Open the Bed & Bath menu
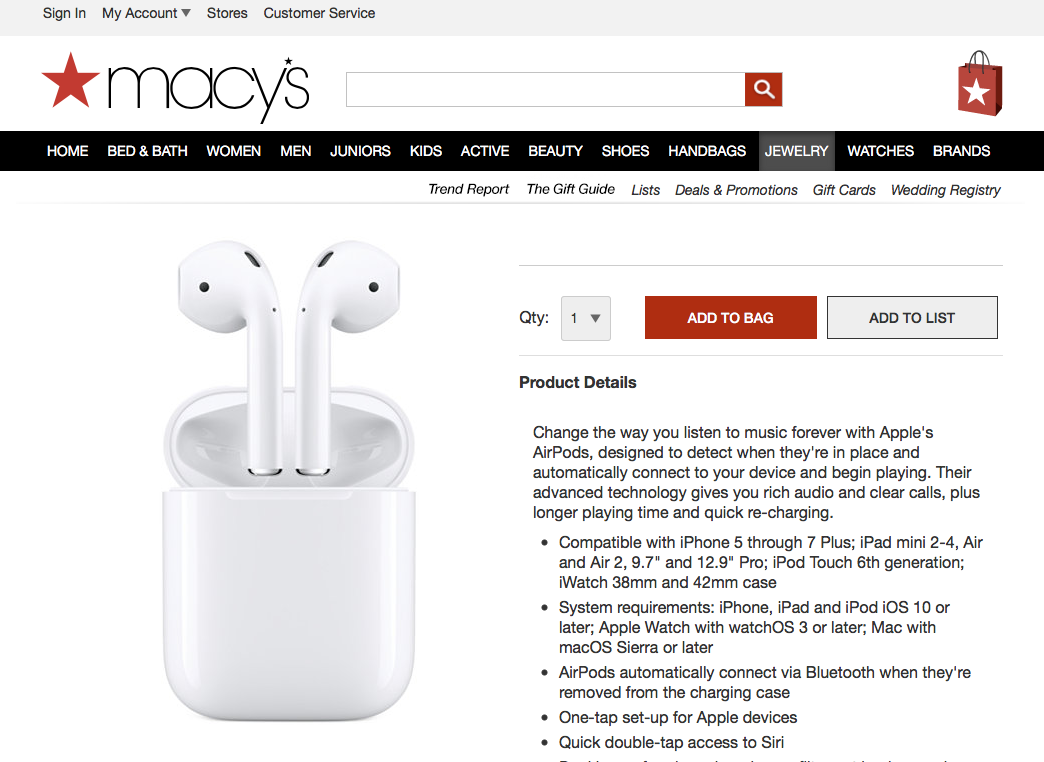This screenshot has width=1044, height=762. pyautogui.click(x=147, y=151)
